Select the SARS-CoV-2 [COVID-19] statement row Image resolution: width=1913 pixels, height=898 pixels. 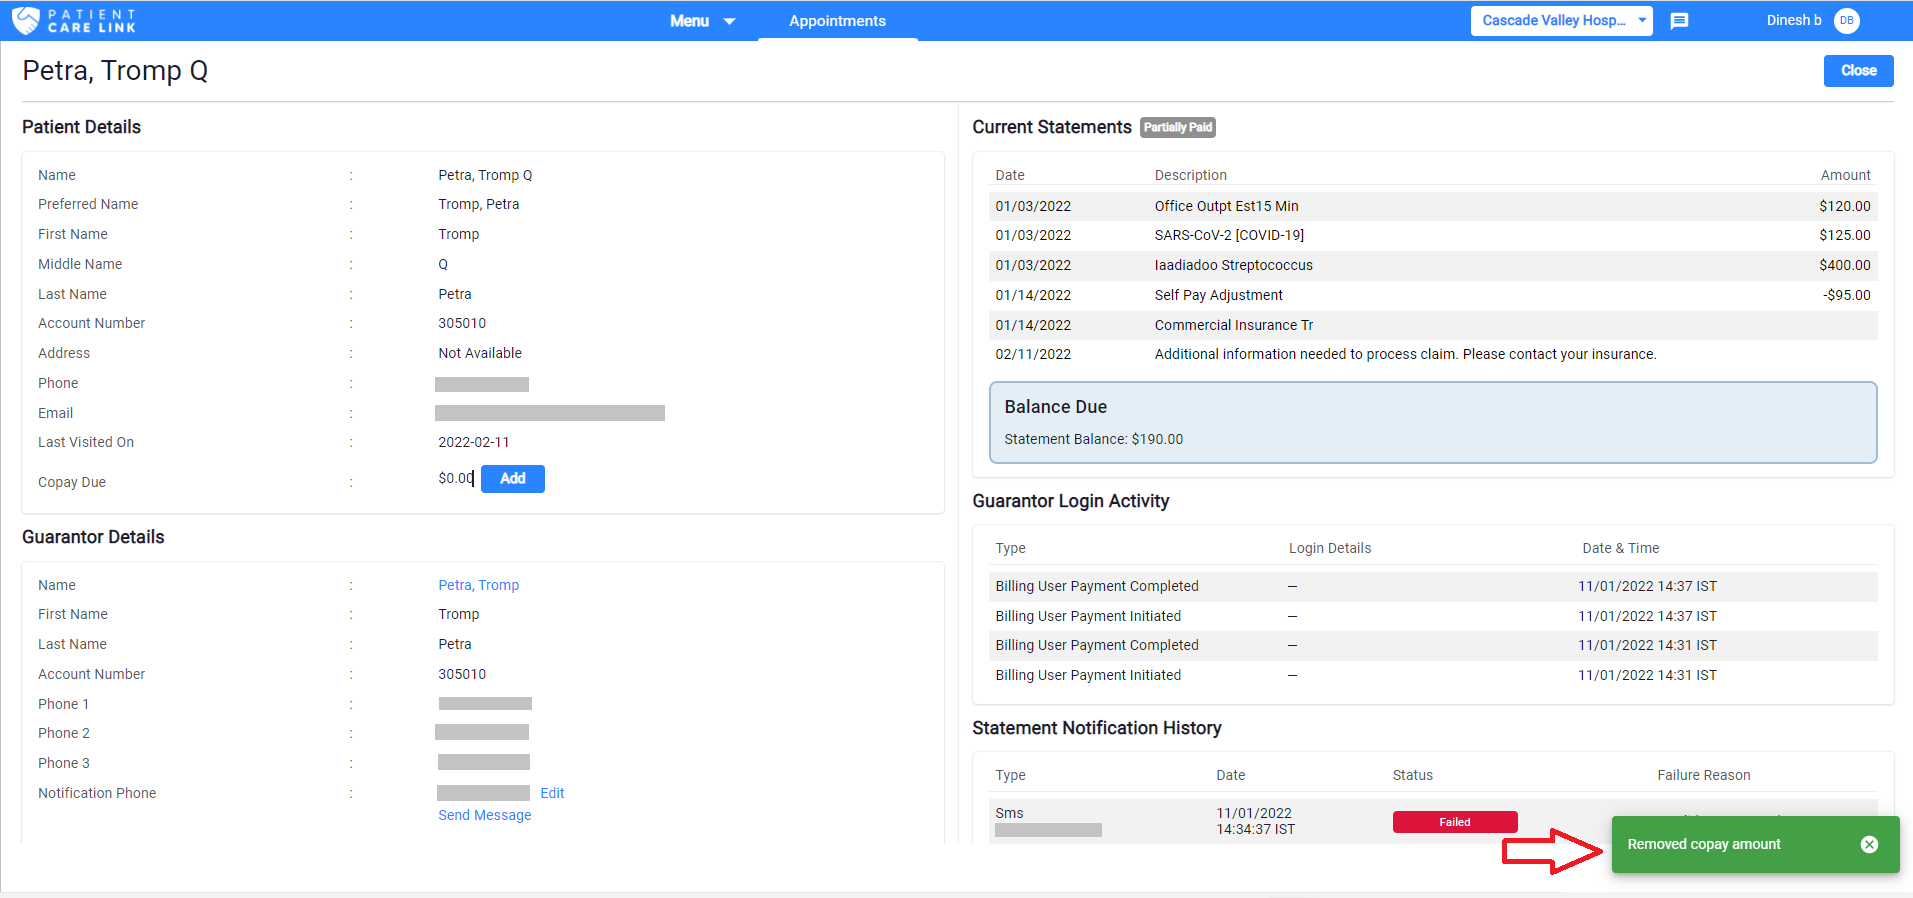1433,235
